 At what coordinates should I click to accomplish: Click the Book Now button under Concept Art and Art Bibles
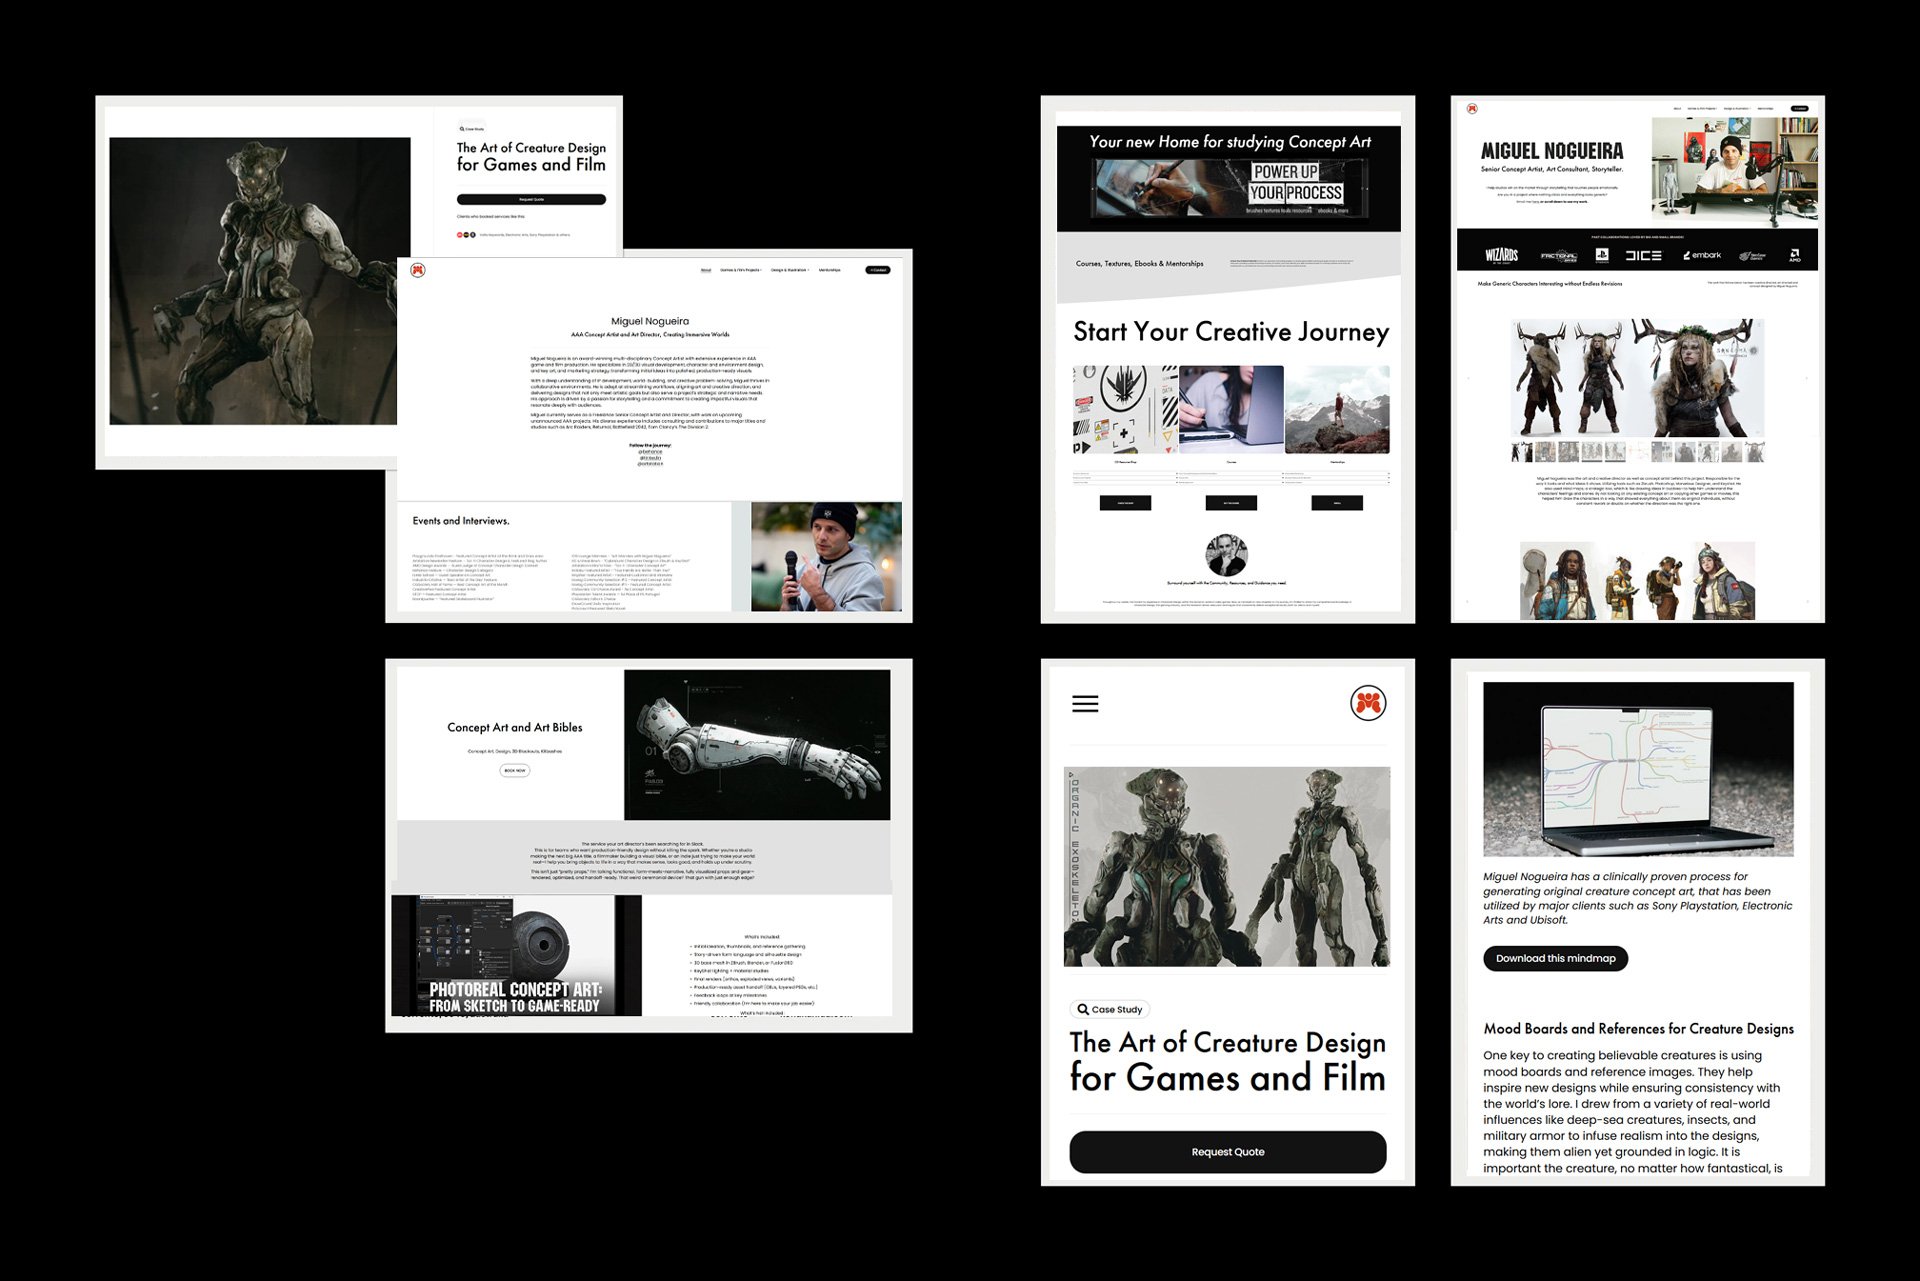click(x=514, y=771)
